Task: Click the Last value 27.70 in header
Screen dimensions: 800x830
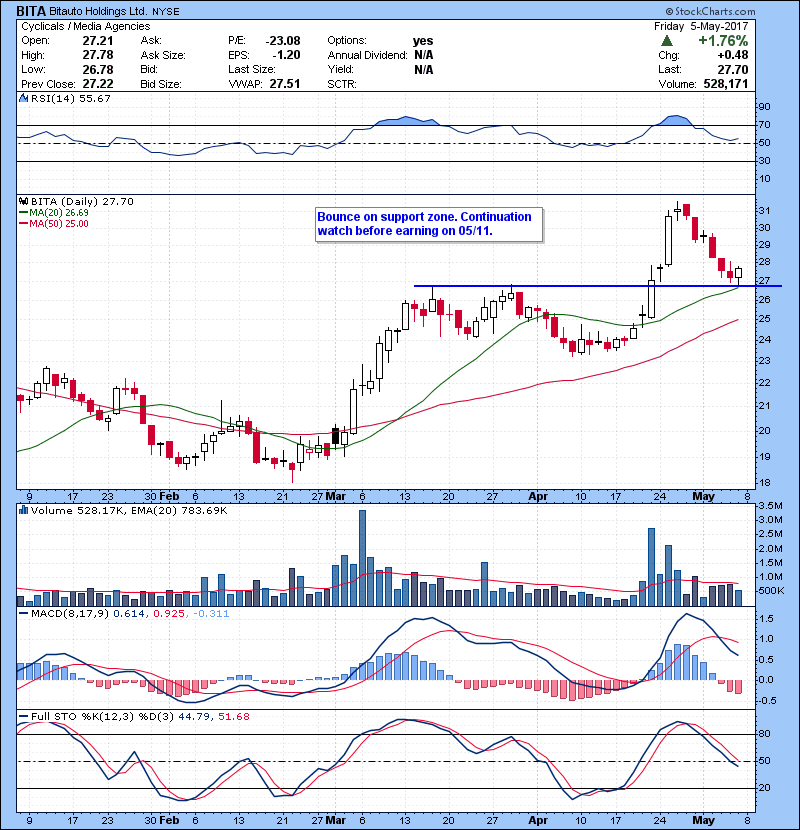Action: point(733,69)
